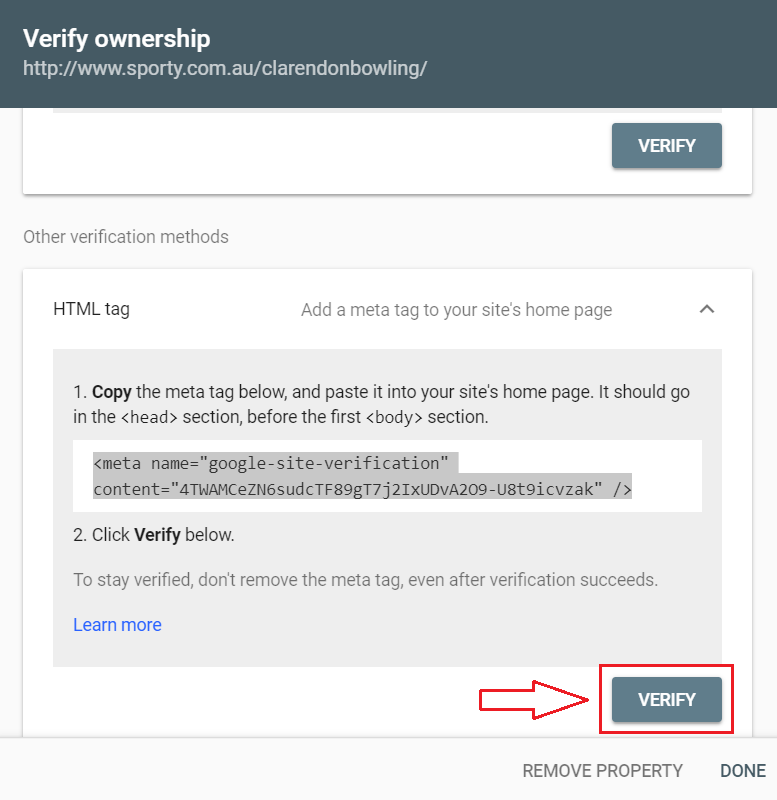This screenshot has width=777, height=800.
Task: Click the bold Copy word in step one
Action: coord(112,392)
